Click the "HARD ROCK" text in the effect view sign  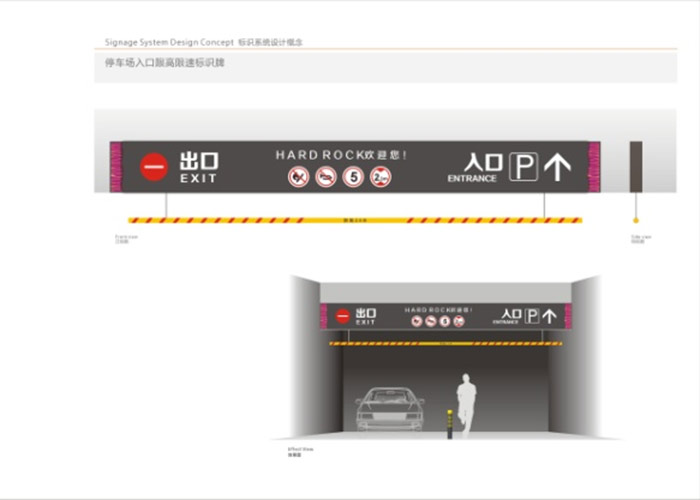428,309
